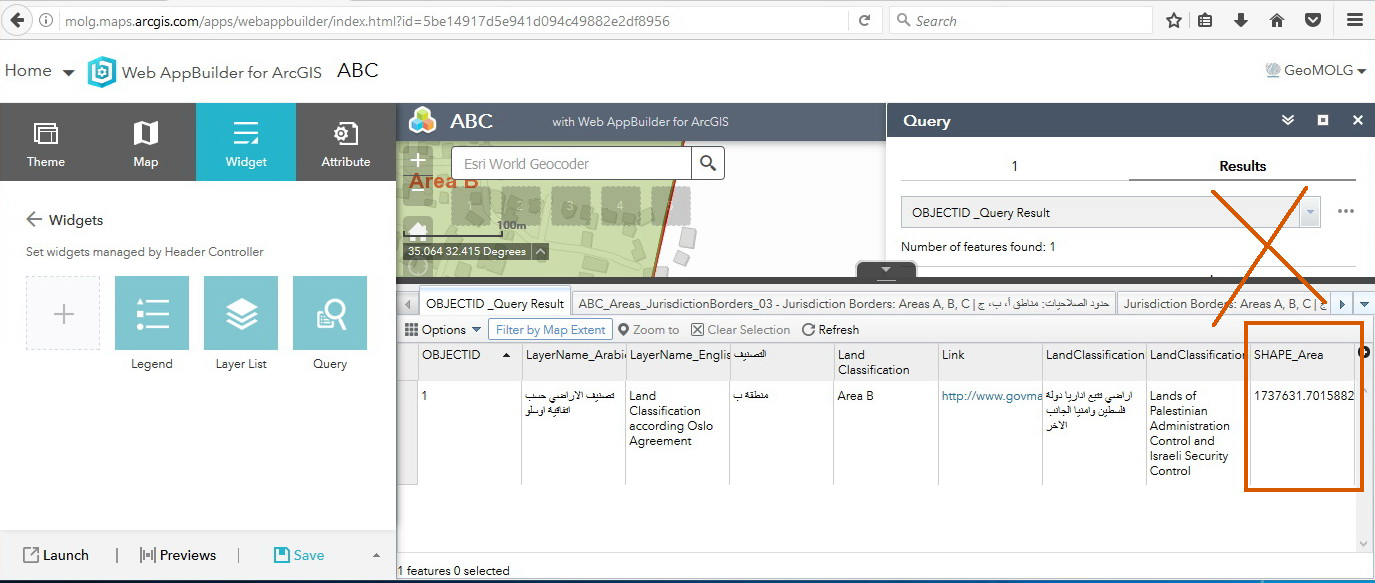Add a widget with the plus placeholder
The height and width of the screenshot is (583, 1375).
pyautogui.click(x=63, y=314)
